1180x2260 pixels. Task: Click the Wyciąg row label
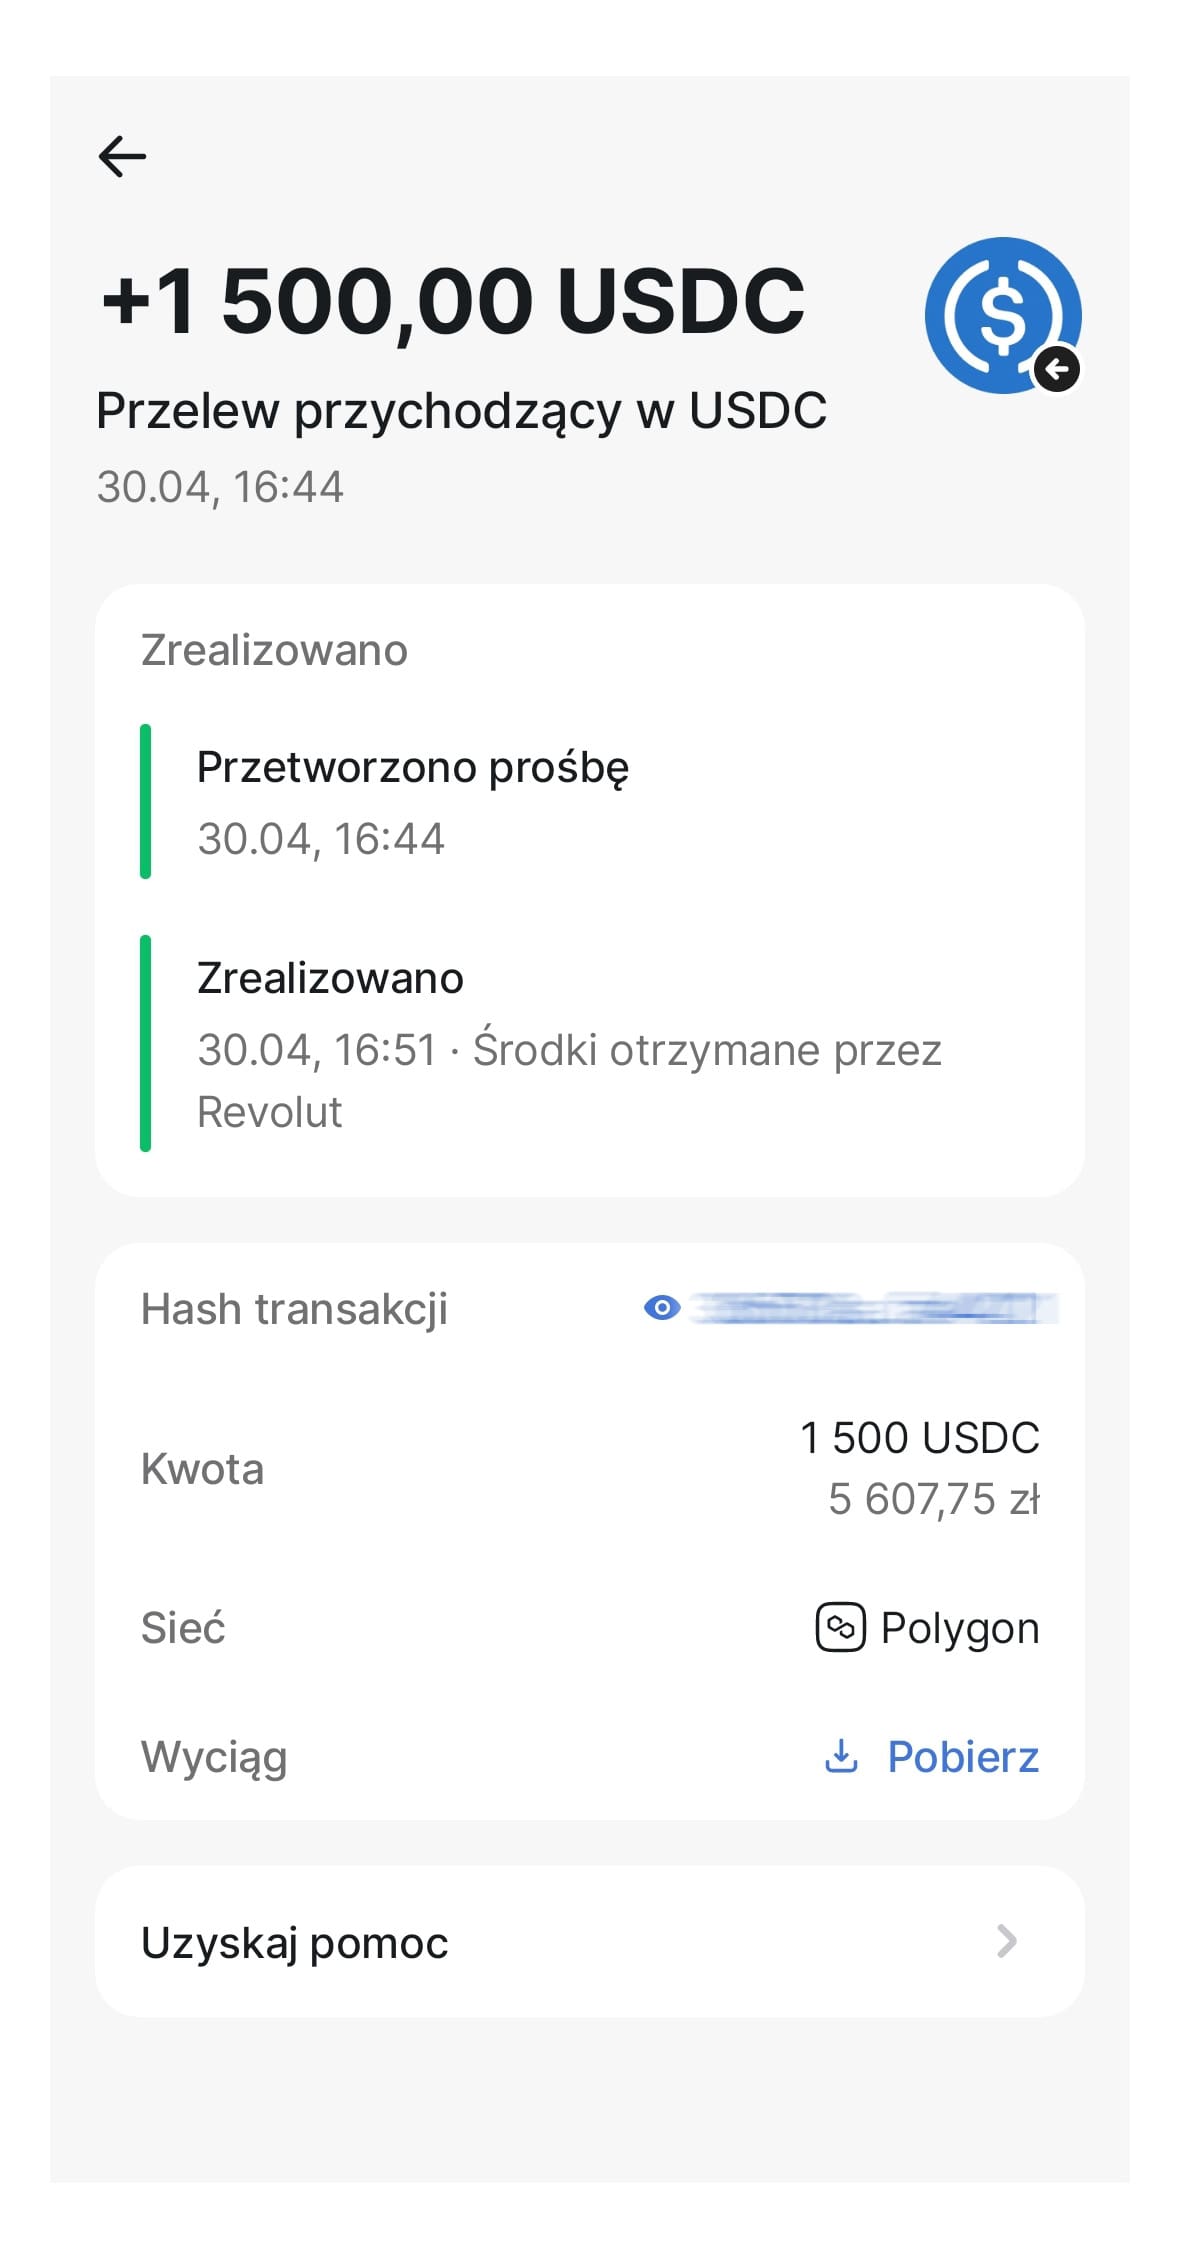point(214,1758)
